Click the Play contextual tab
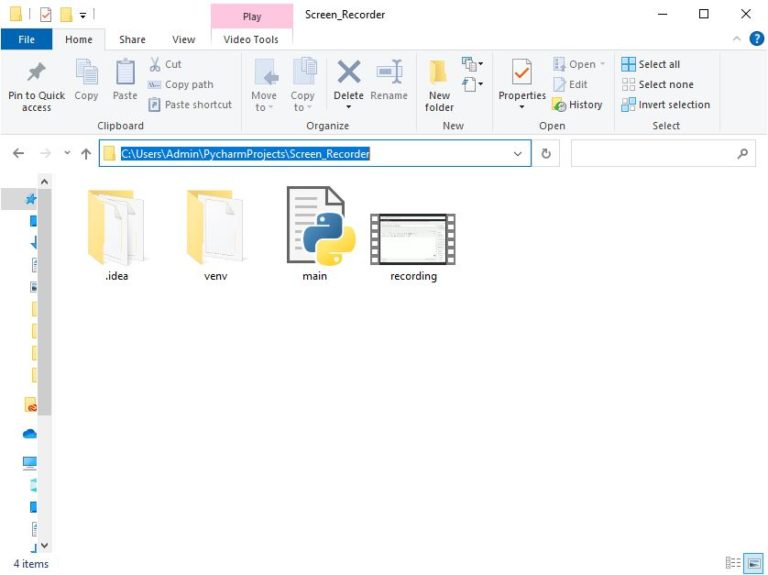768x575 pixels. click(252, 16)
